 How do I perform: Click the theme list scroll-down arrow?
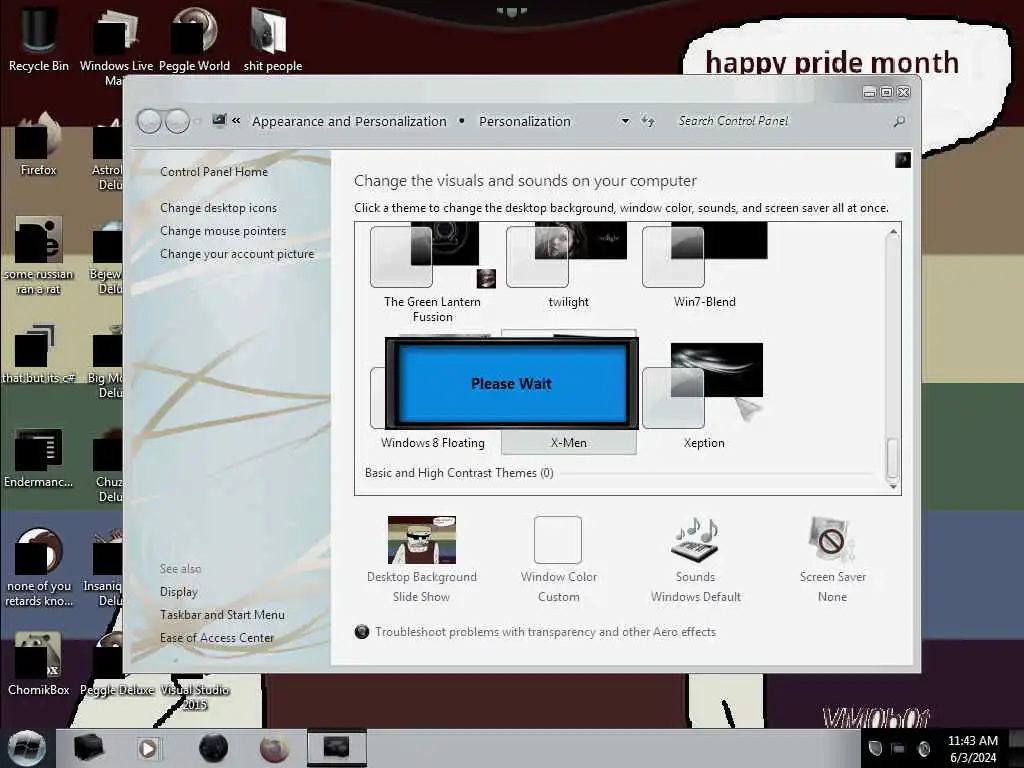tap(893, 486)
